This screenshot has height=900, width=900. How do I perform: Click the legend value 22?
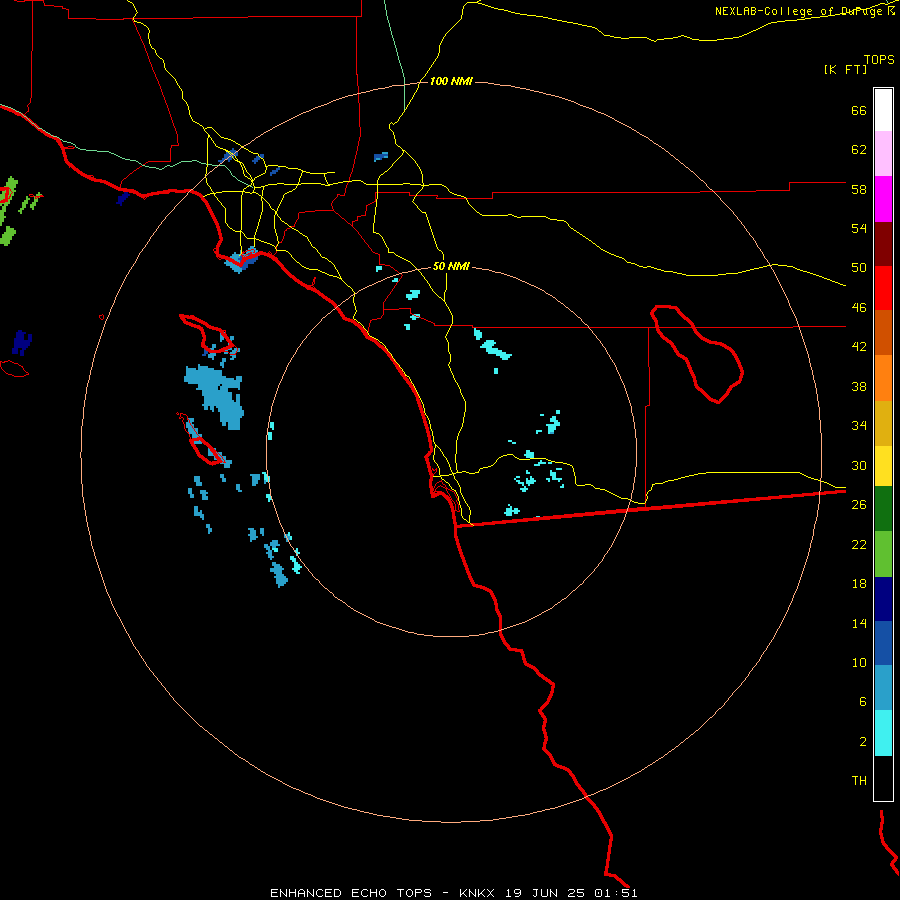pos(859,544)
